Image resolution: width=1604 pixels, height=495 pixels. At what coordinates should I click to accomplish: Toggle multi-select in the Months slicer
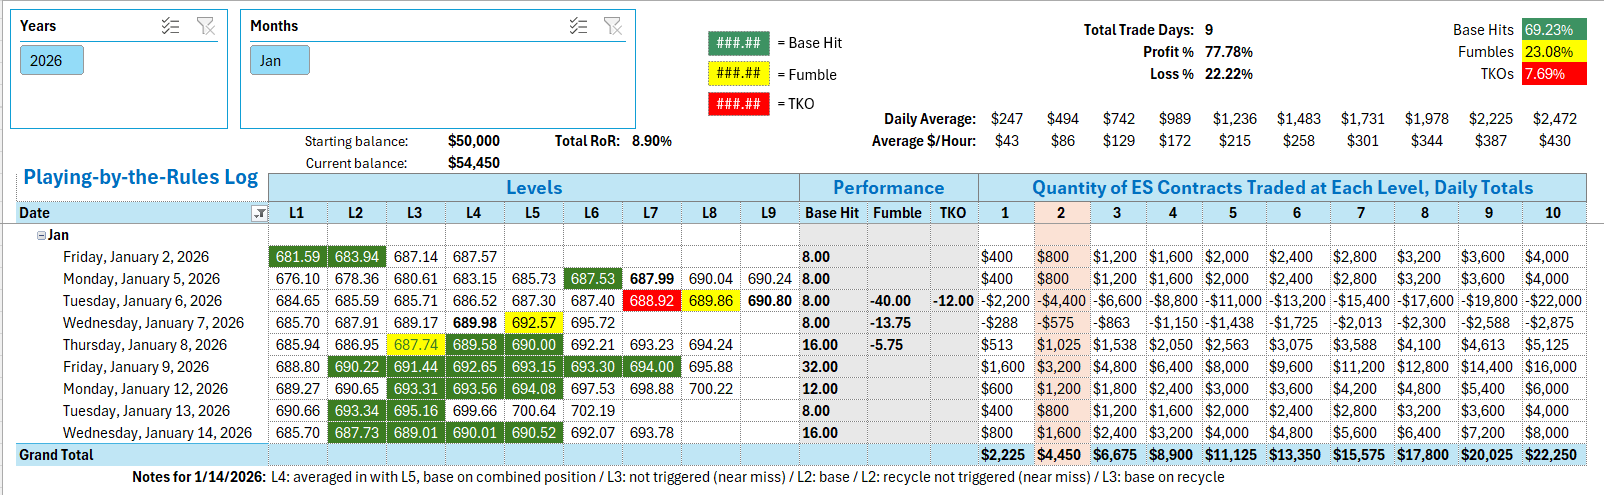click(x=579, y=26)
